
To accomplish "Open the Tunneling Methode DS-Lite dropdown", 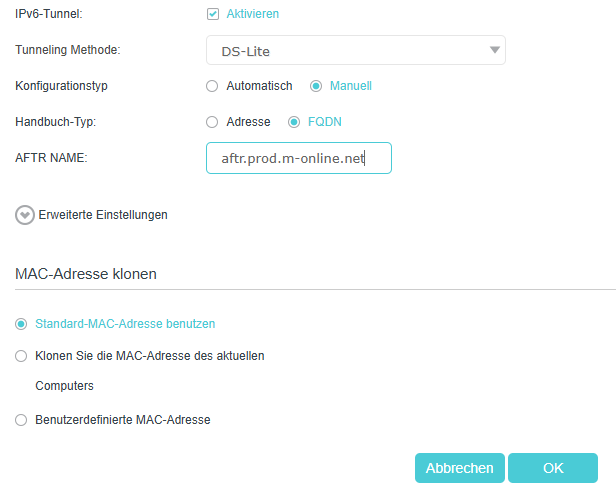I will [x=356, y=50].
